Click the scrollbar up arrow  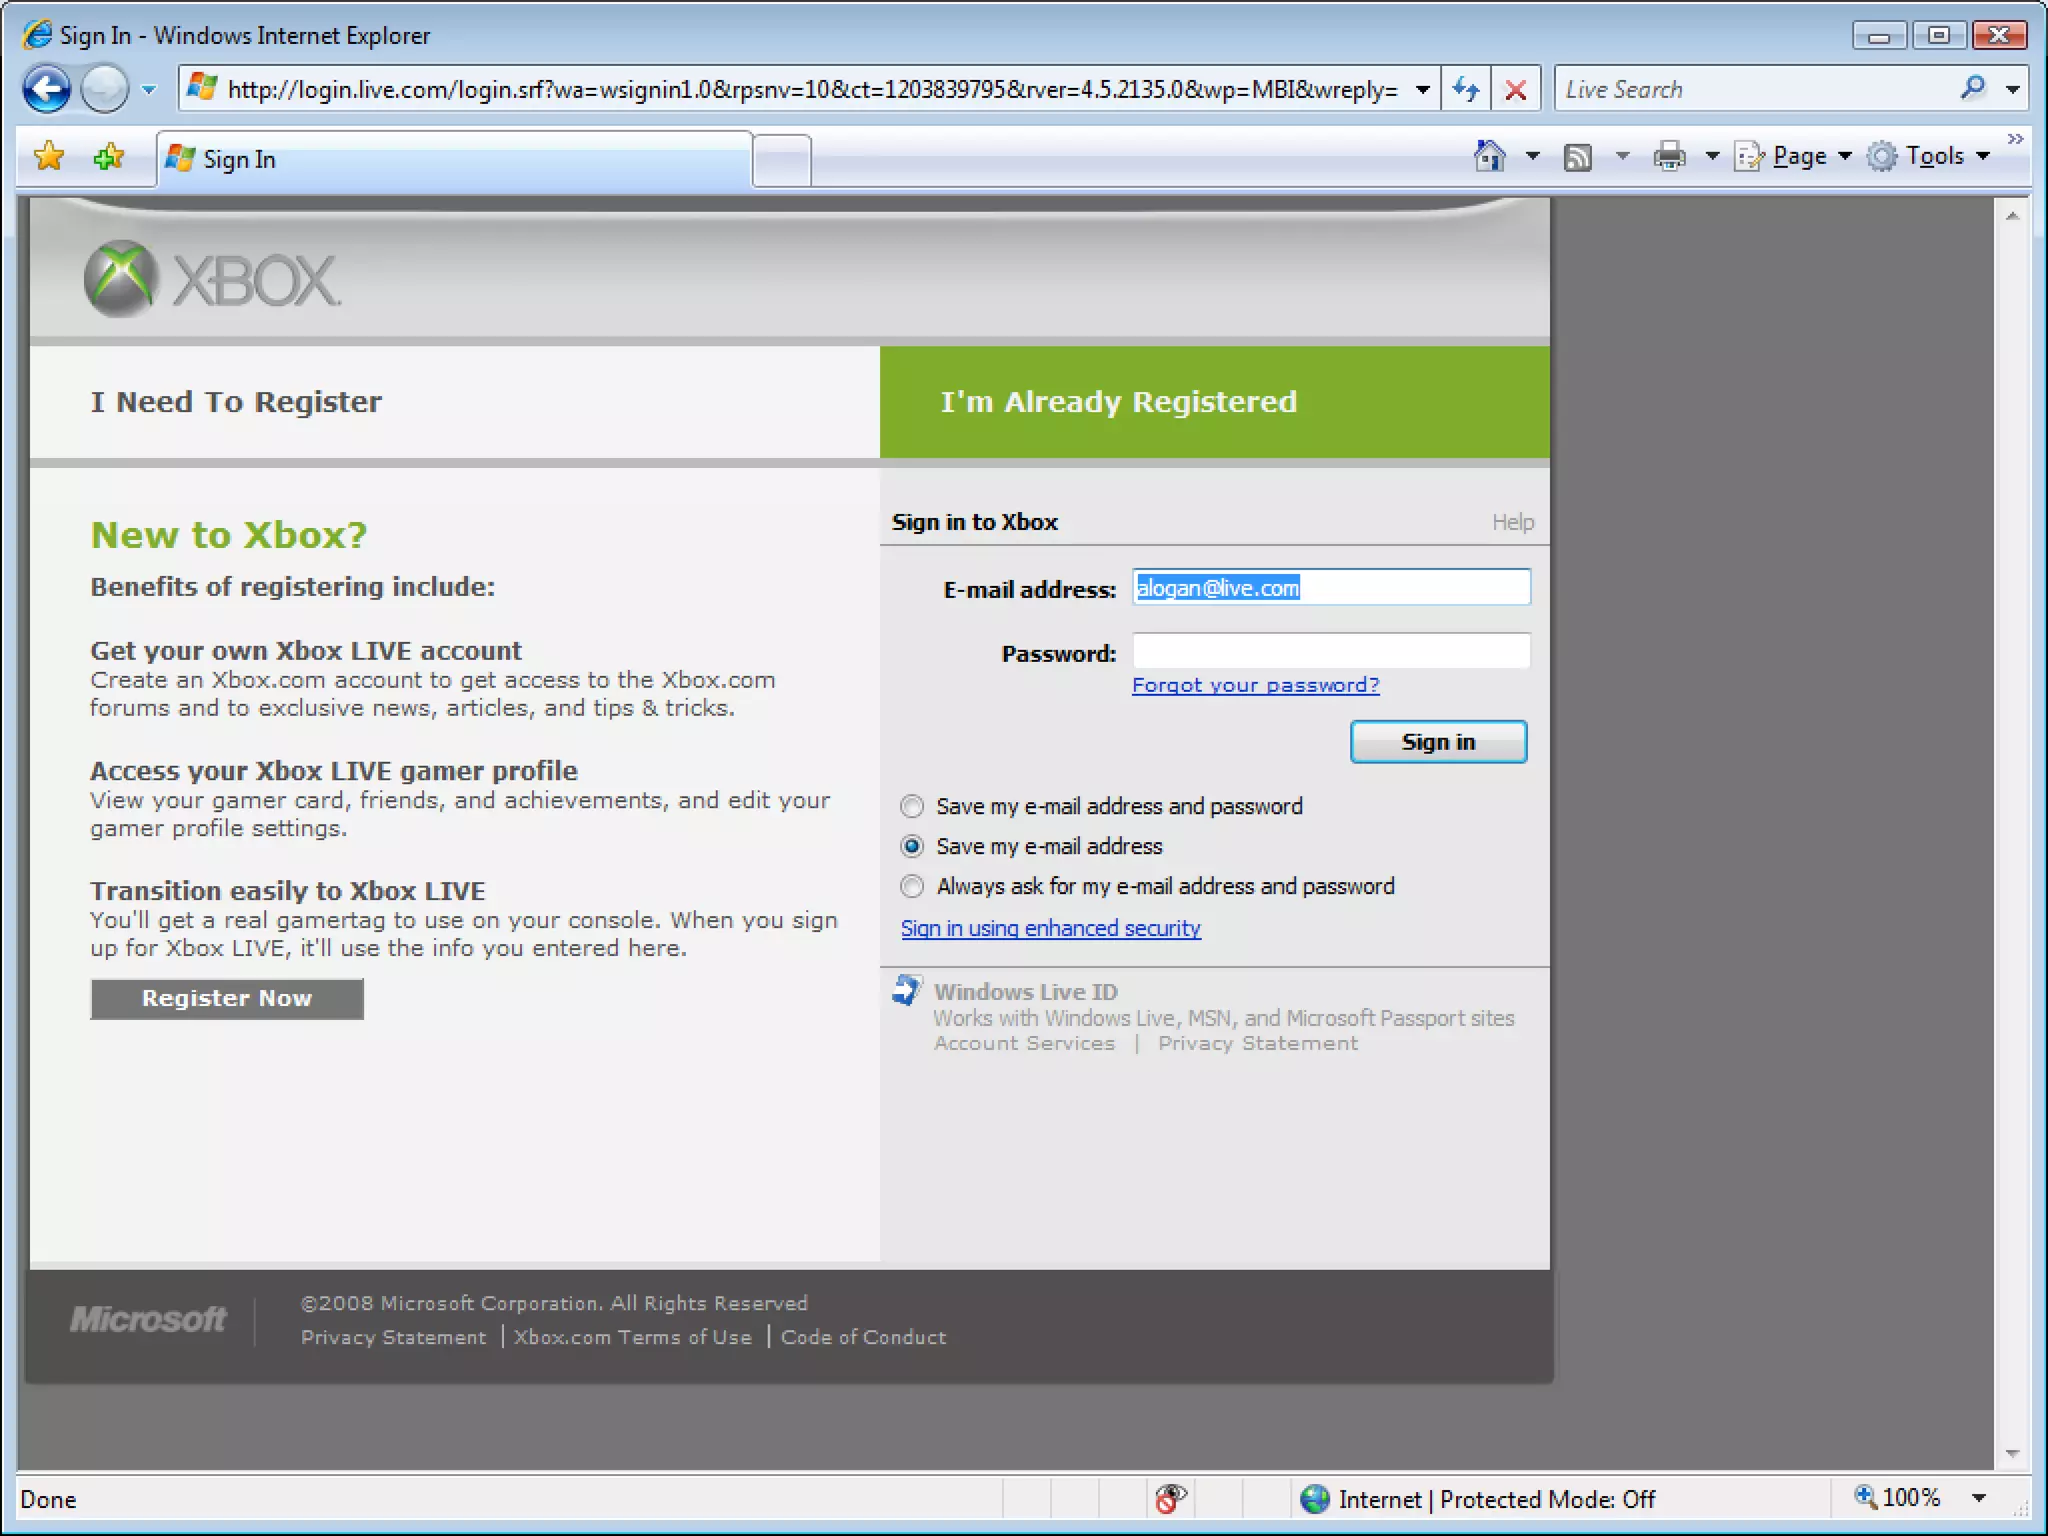click(x=2012, y=216)
